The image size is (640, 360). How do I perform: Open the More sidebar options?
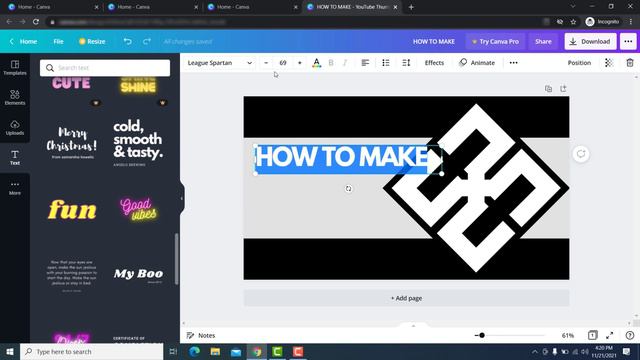pos(15,188)
